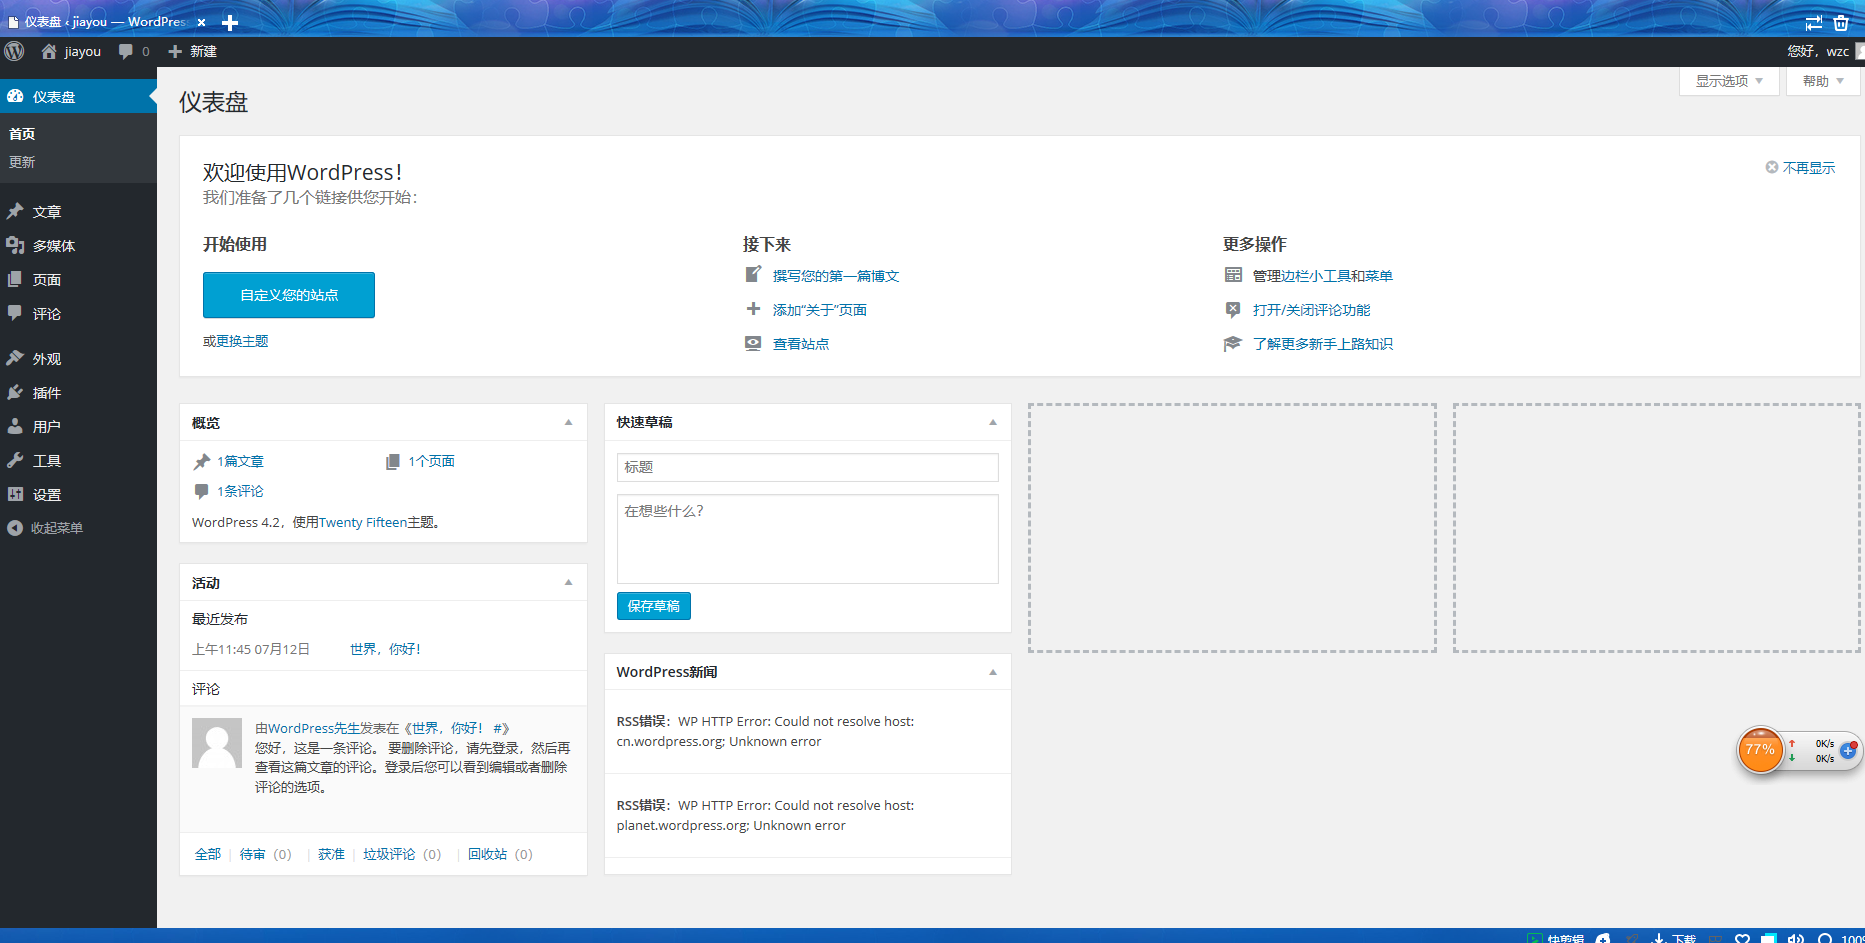This screenshot has height=943, width=1865.
Task: Open the 1篇文章 link
Action: 240,461
